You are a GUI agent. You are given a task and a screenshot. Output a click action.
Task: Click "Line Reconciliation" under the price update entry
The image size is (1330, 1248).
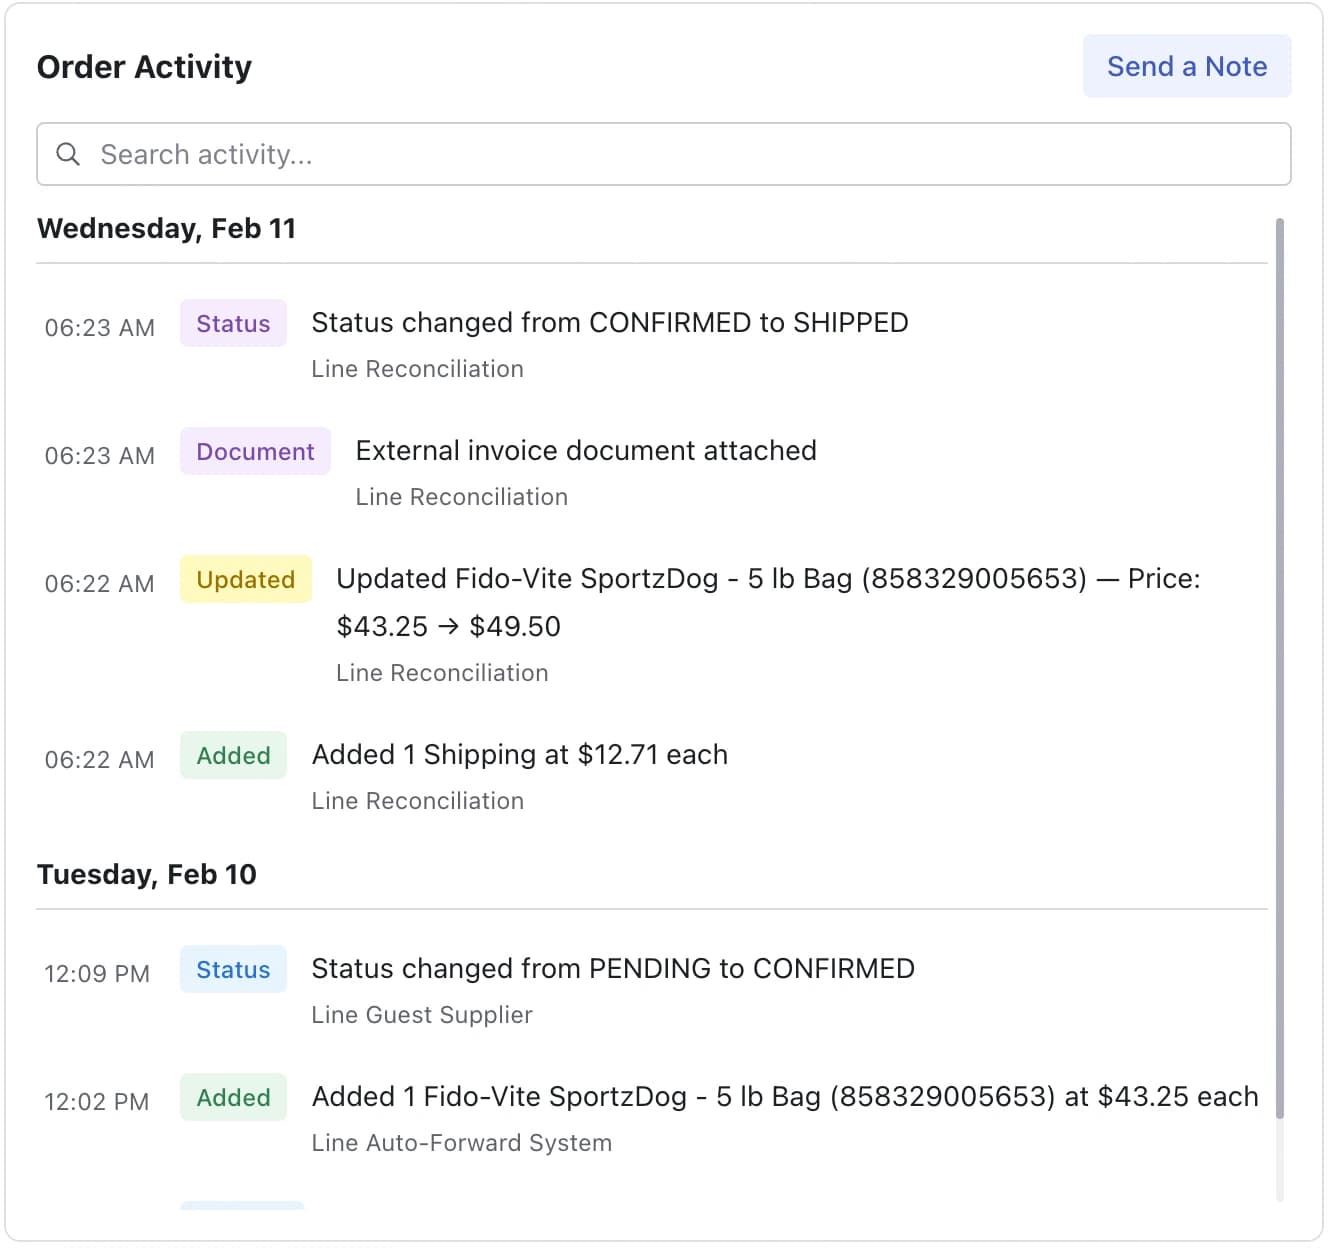point(442,673)
